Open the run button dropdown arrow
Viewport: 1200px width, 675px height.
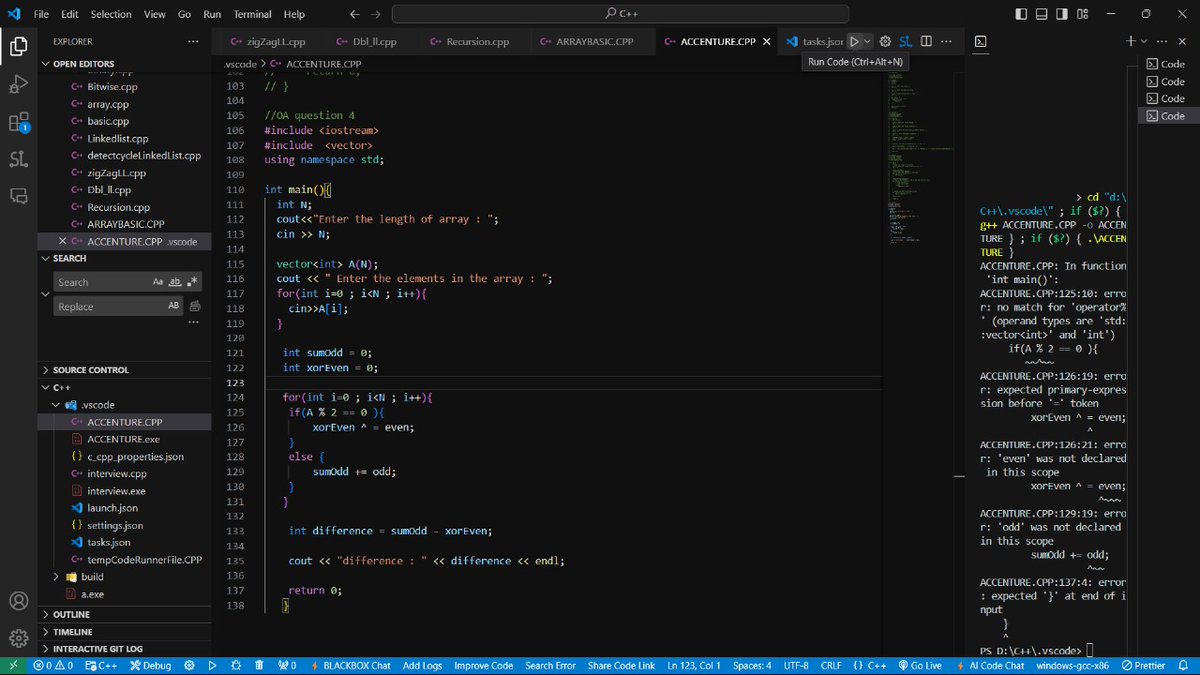[x=867, y=41]
